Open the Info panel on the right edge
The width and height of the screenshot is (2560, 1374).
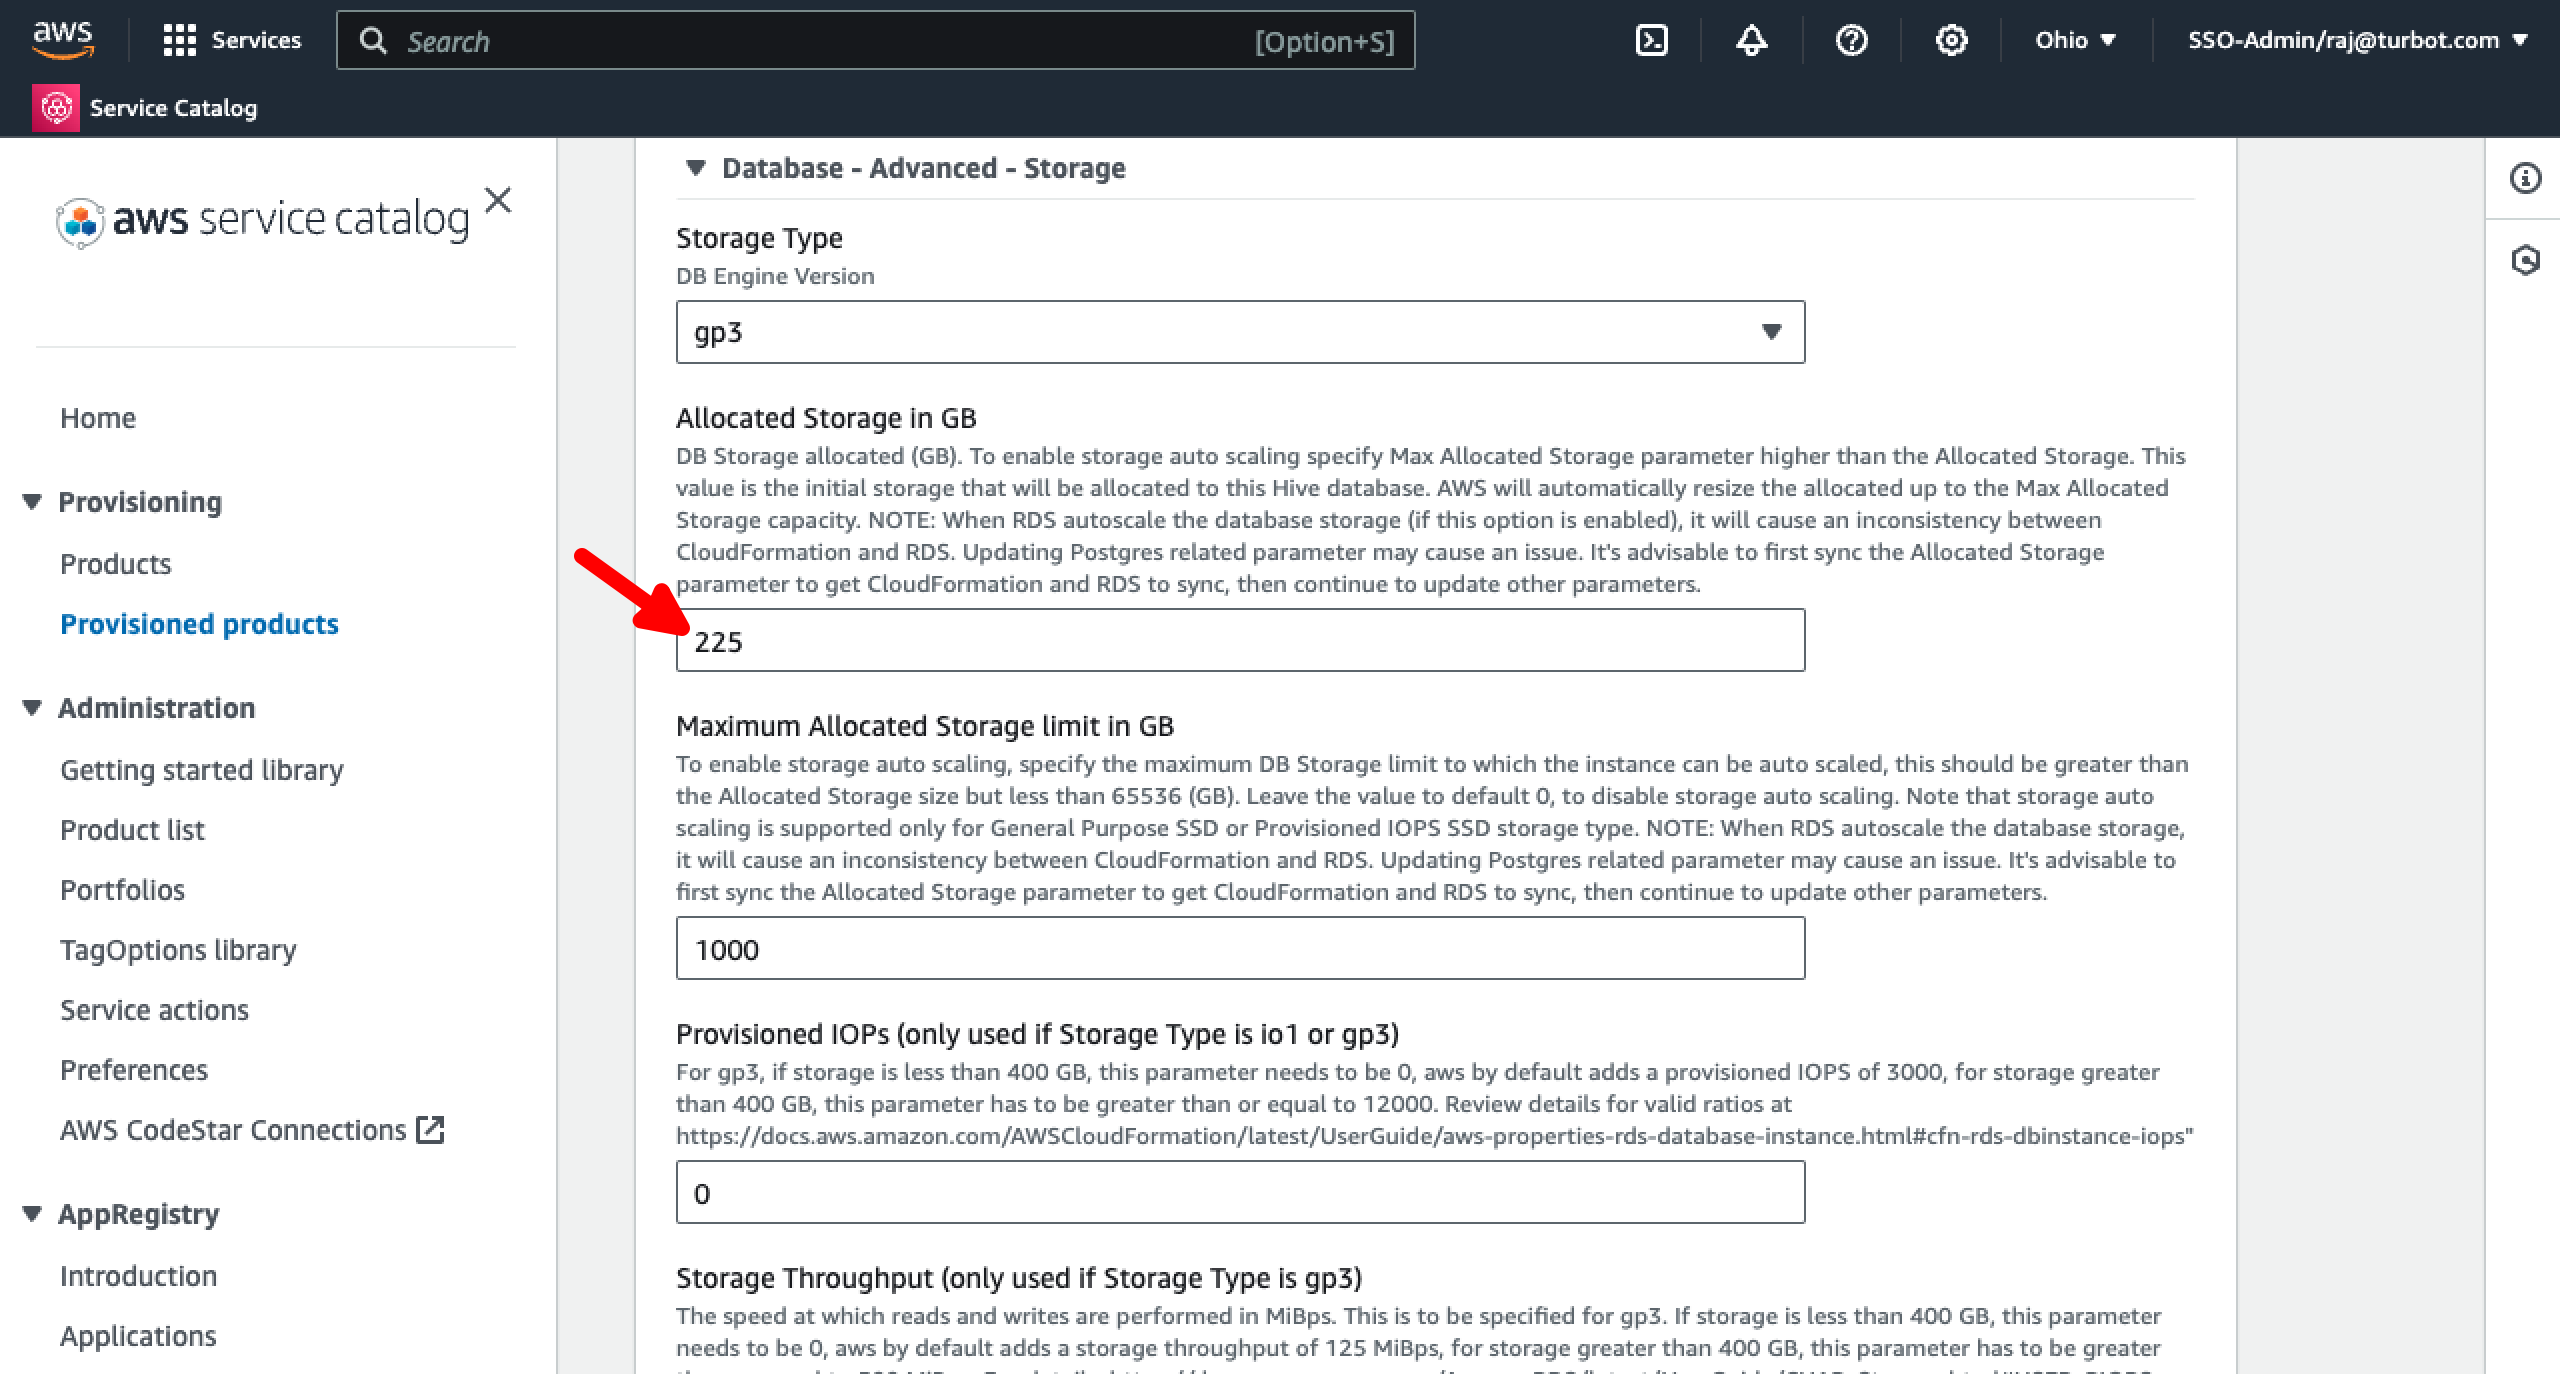click(2524, 178)
